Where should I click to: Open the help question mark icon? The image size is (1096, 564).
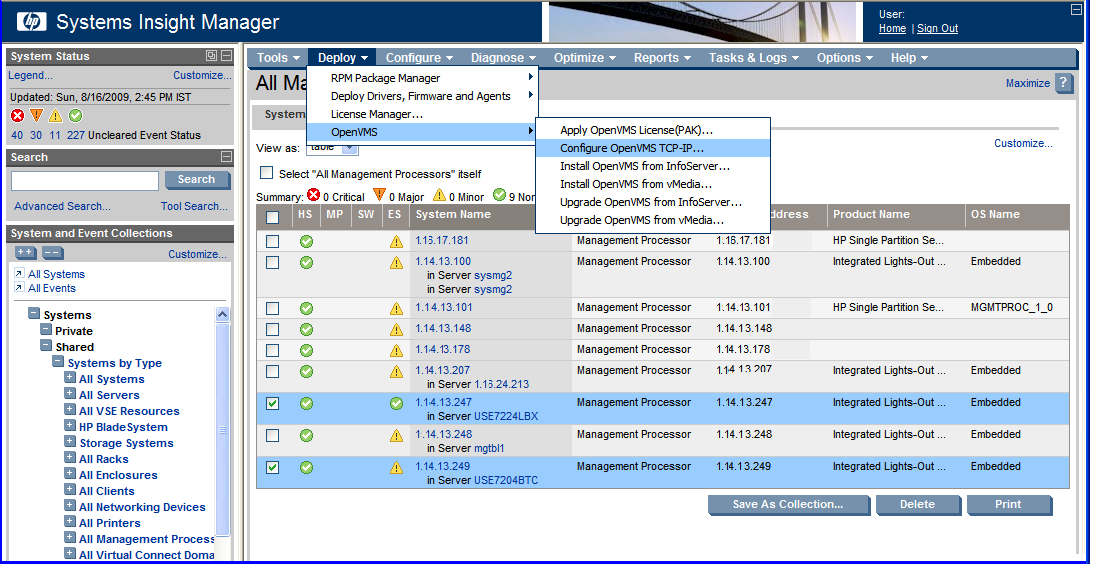[1064, 83]
